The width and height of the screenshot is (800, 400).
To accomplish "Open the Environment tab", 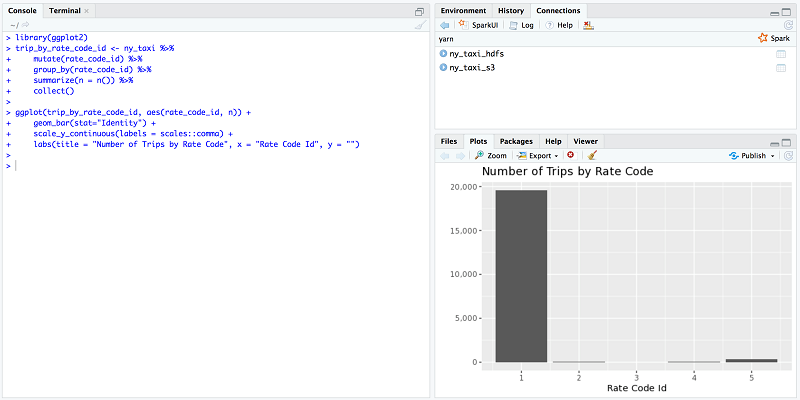I will tap(463, 11).
